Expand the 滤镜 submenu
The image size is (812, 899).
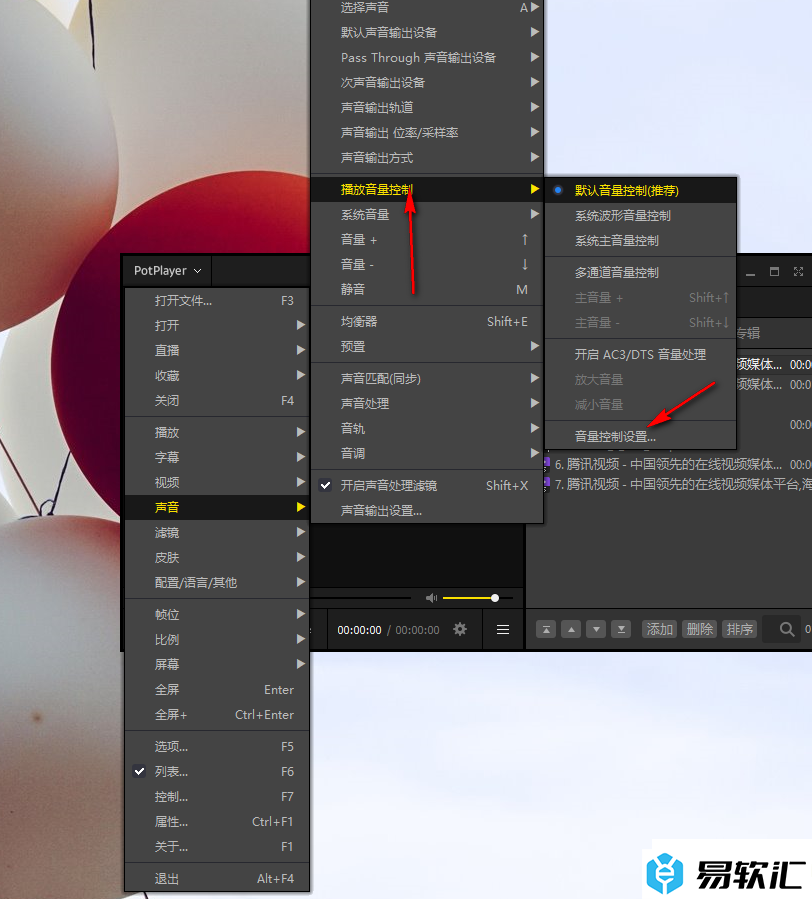(217, 533)
